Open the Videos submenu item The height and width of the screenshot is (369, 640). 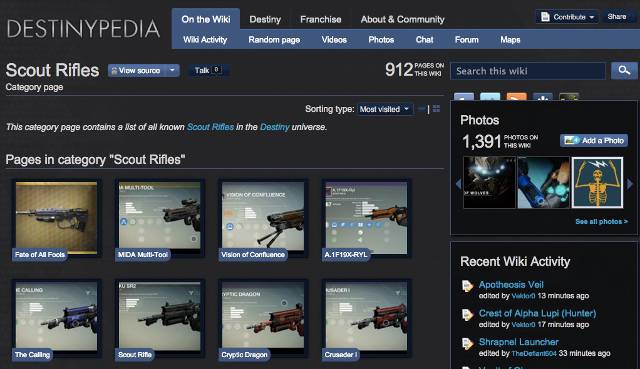click(x=334, y=40)
